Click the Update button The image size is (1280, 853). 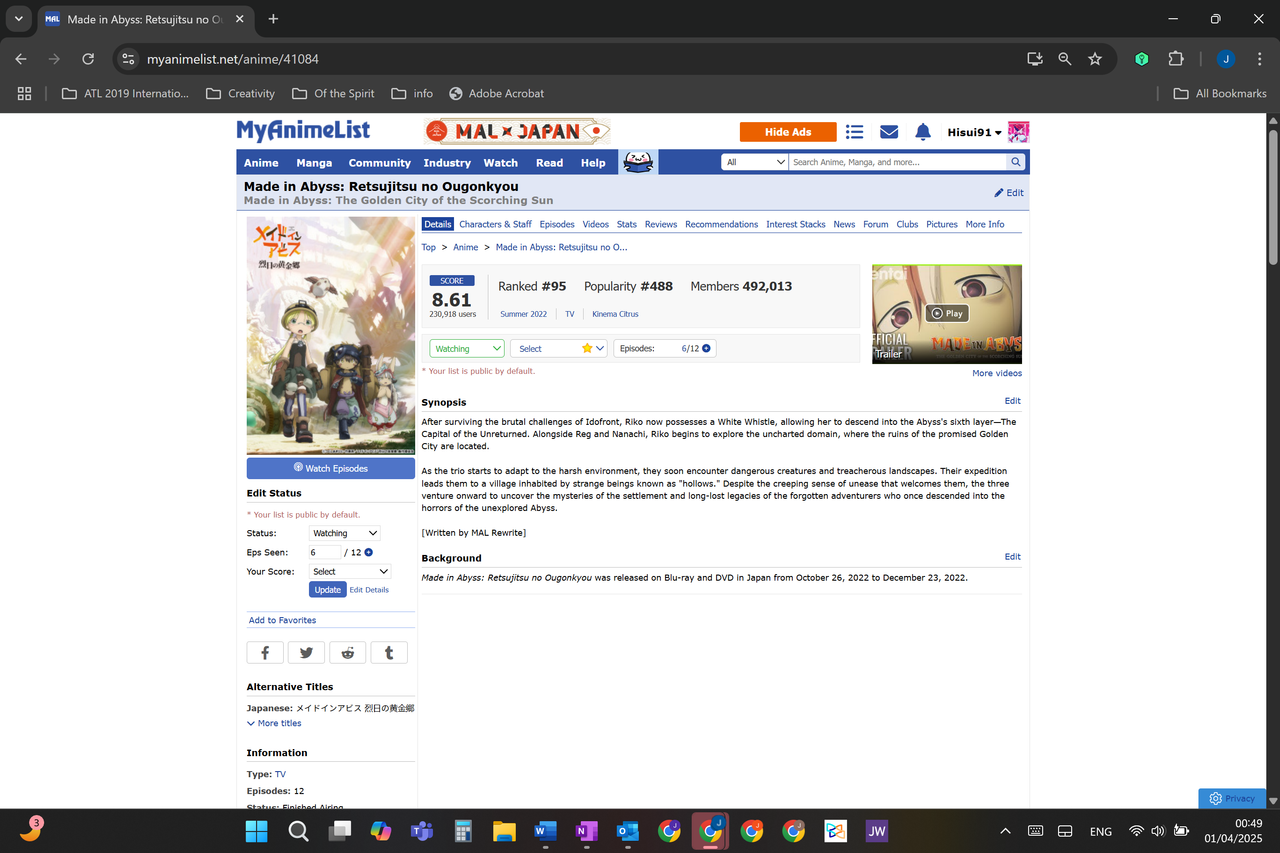pyautogui.click(x=328, y=590)
